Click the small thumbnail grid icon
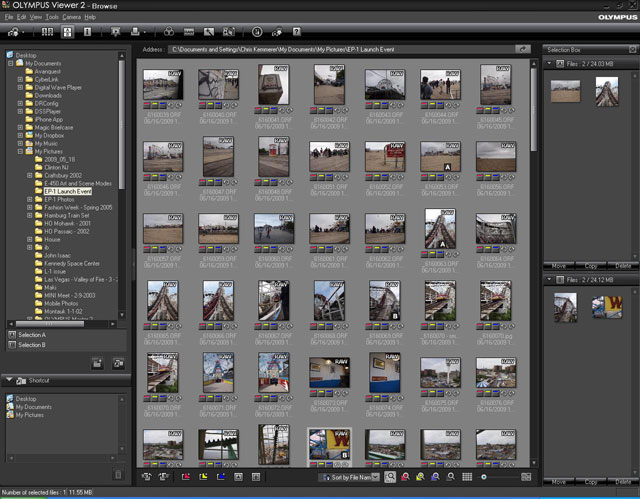The width and height of the screenshot is (640, 499). pos(467,477)
